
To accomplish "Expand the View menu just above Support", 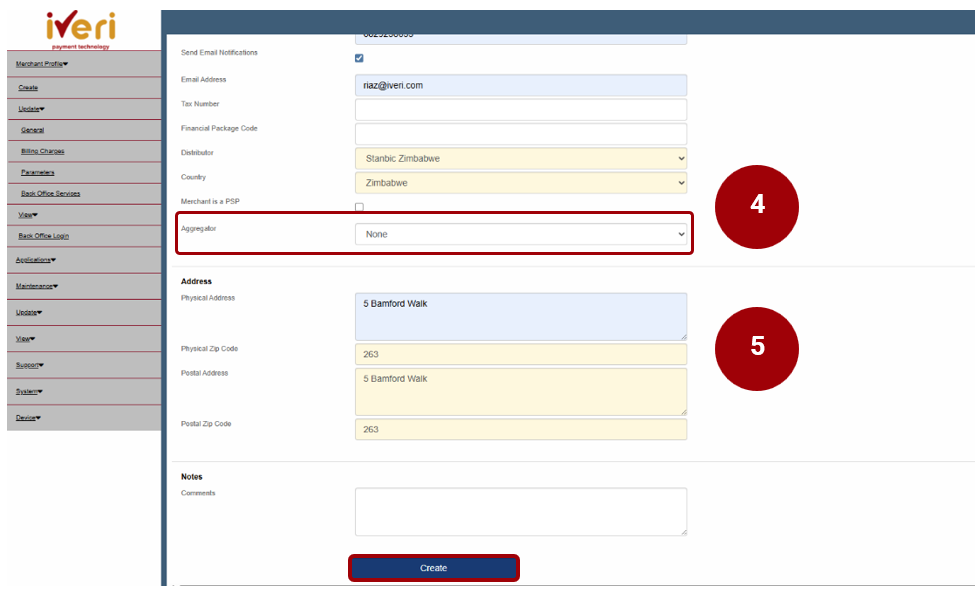I will [x=26, y=339].
